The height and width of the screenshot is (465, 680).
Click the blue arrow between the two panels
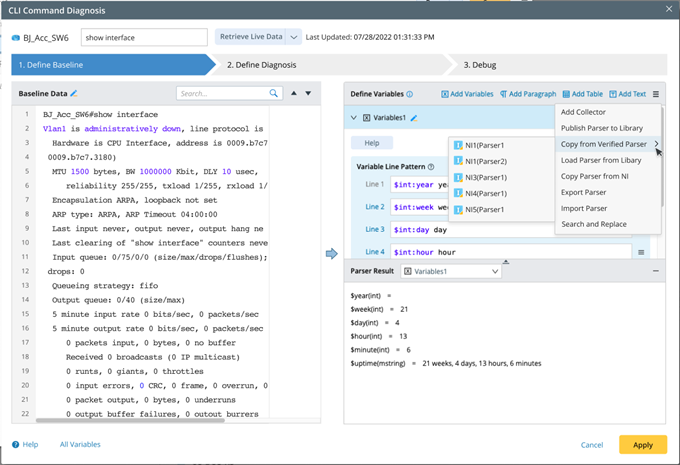pyautogui.click(x=331, y=253)
